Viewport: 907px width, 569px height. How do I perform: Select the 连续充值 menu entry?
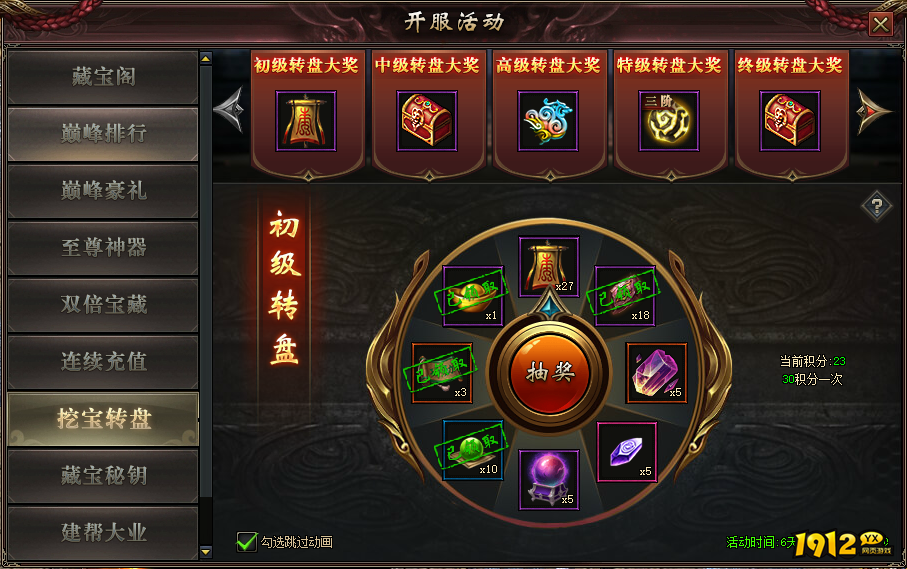click(103, 362)
